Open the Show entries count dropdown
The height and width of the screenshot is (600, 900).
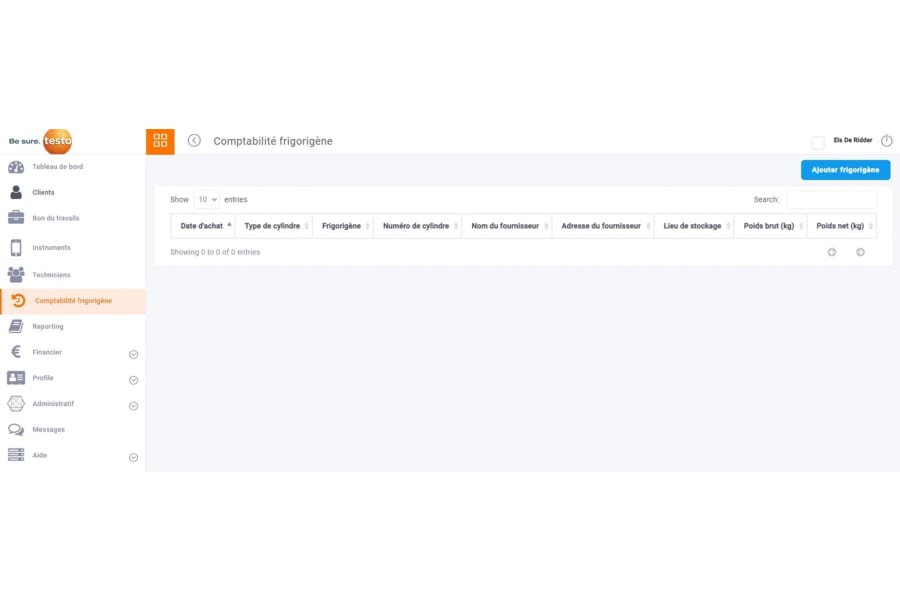coord(207,200)
